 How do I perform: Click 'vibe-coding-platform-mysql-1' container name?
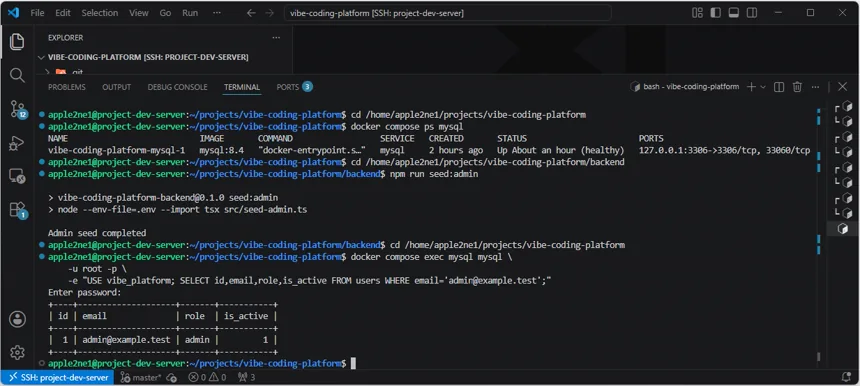tap(117, 150)
